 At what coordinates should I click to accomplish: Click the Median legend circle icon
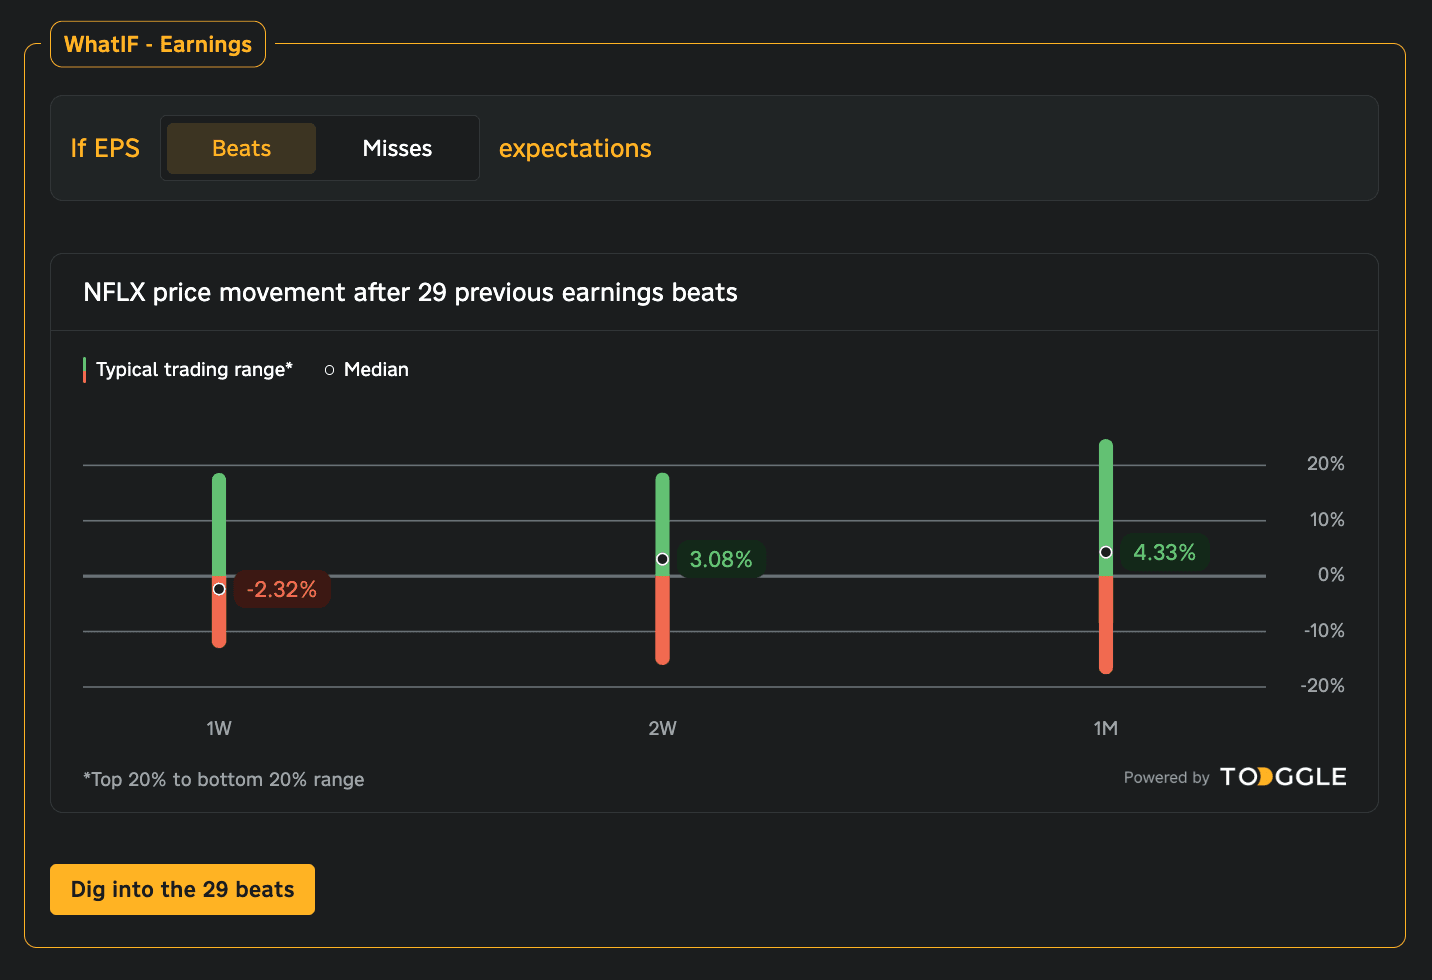pos(329,370)
